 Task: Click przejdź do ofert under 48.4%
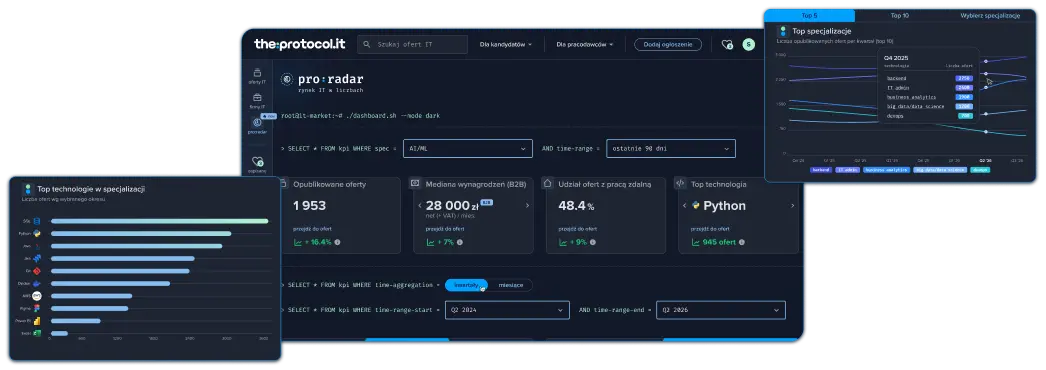(577, 228)
